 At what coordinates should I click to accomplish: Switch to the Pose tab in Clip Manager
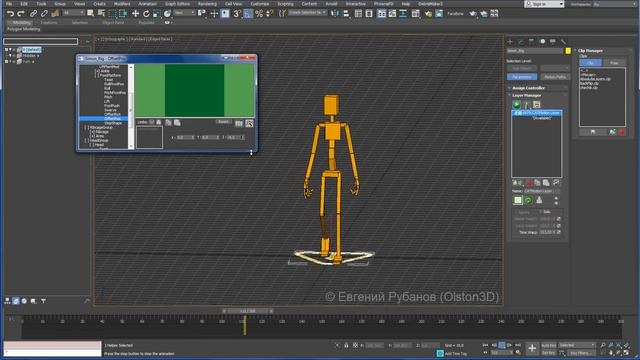point(614,63)
